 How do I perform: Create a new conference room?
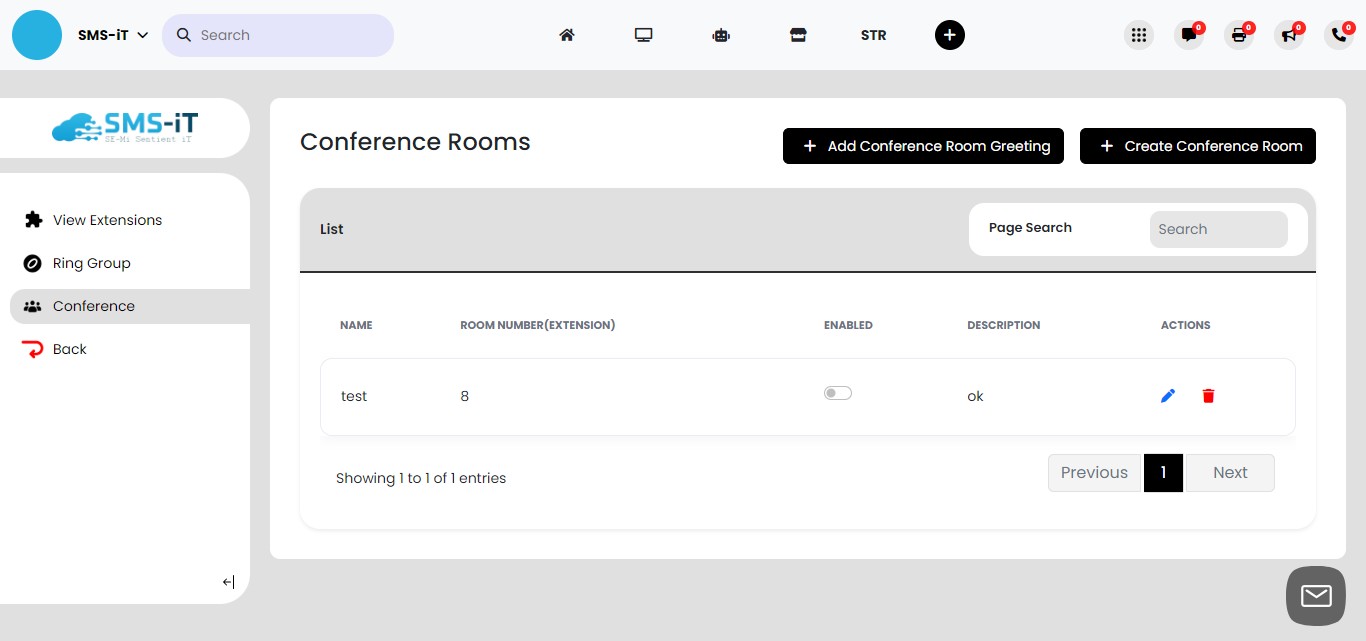[x=1197, y=146]
